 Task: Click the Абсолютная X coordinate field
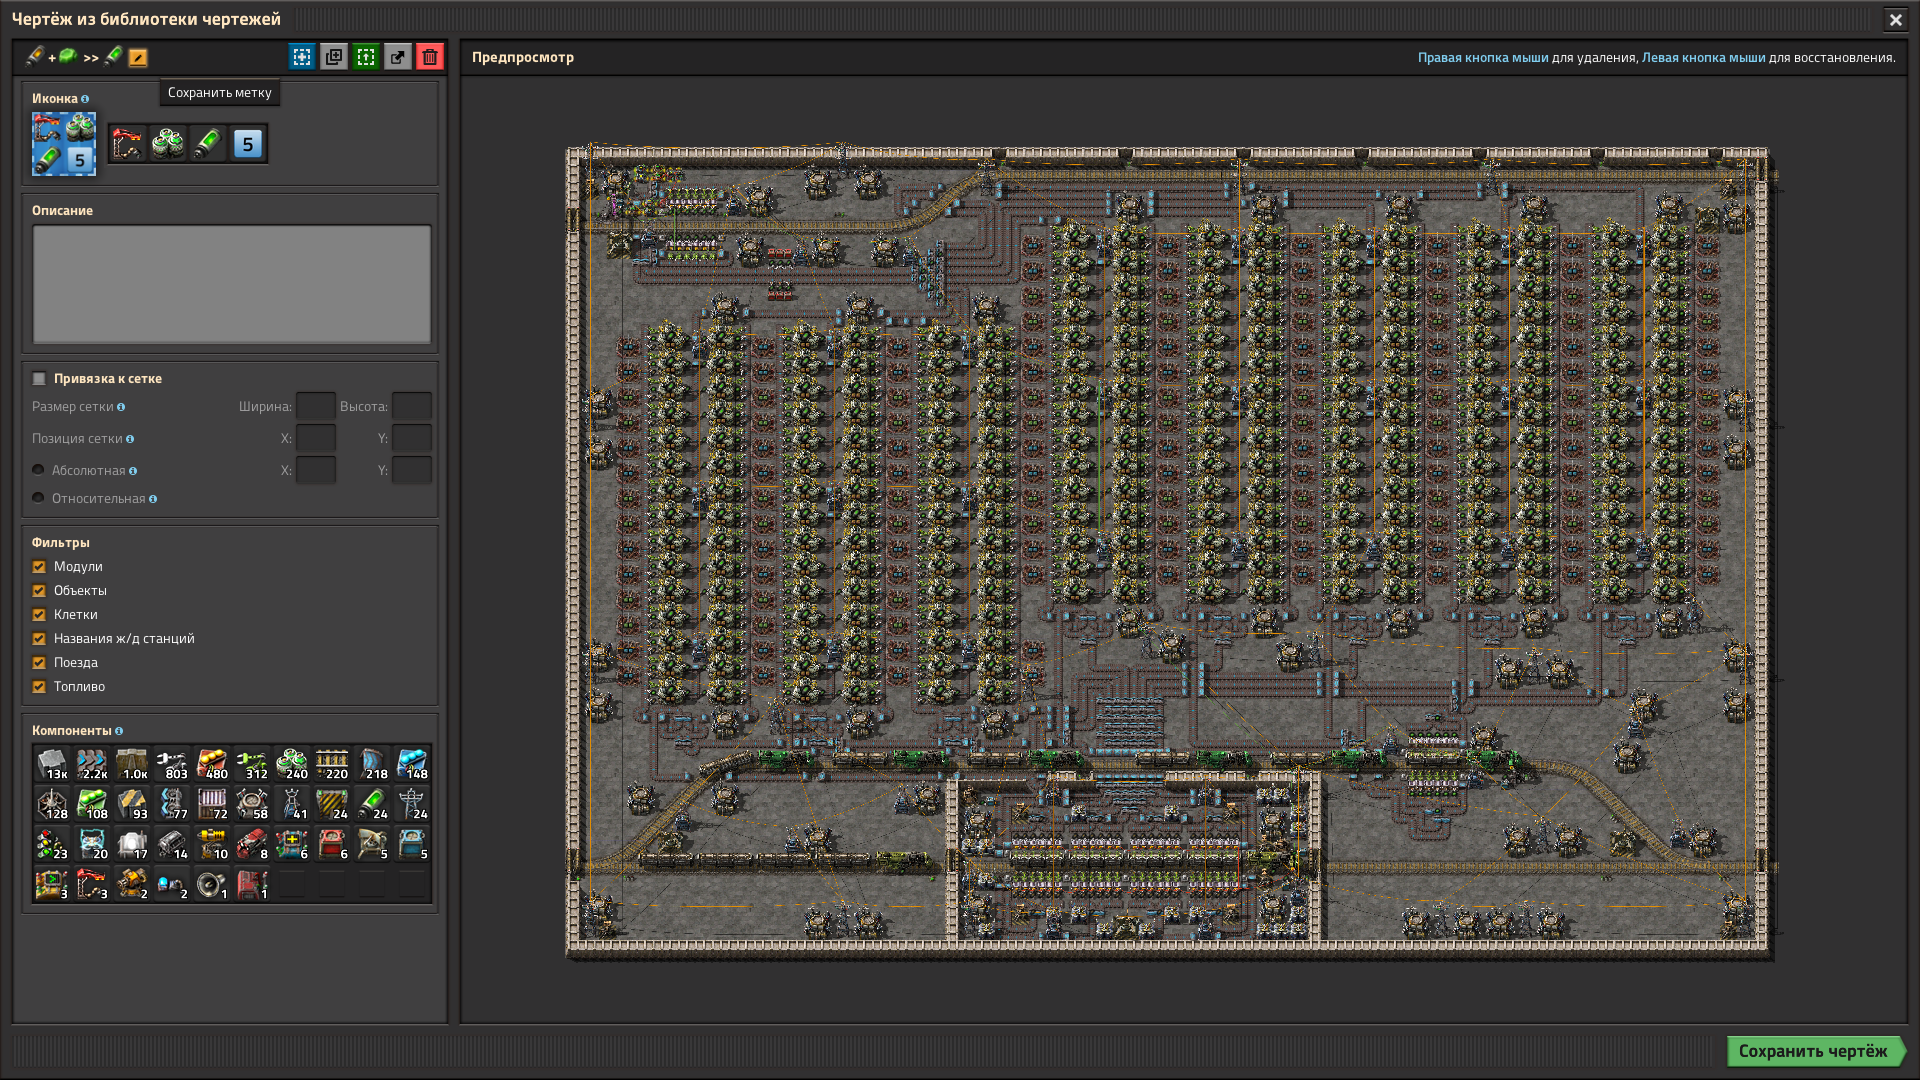pos(316,470)
